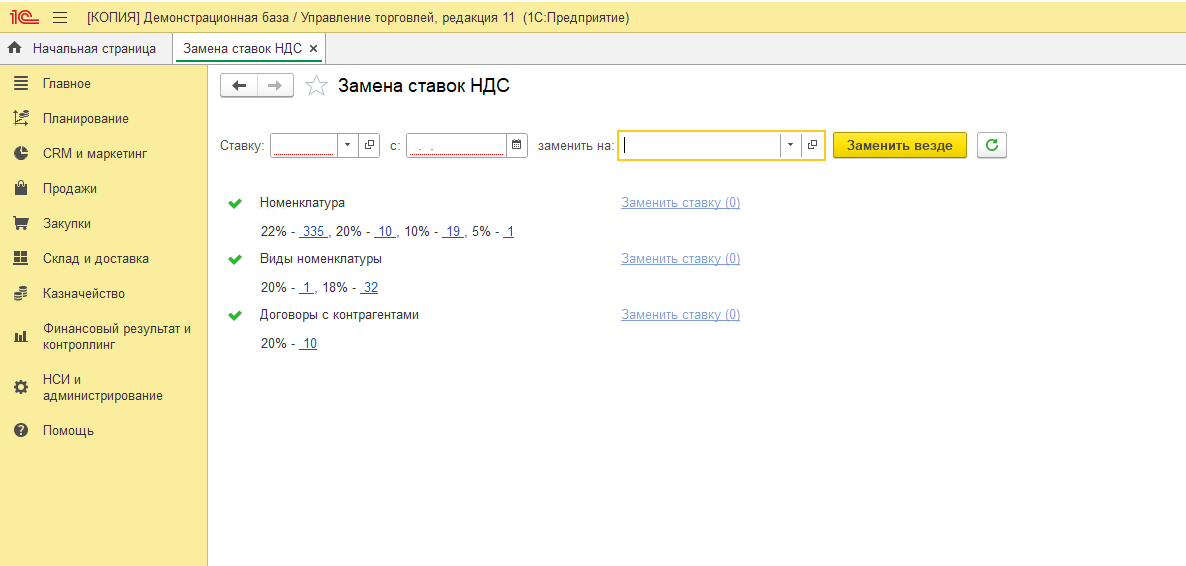Go forward with the right arrow button
1186x566 pixels.
tap(275, 86)
